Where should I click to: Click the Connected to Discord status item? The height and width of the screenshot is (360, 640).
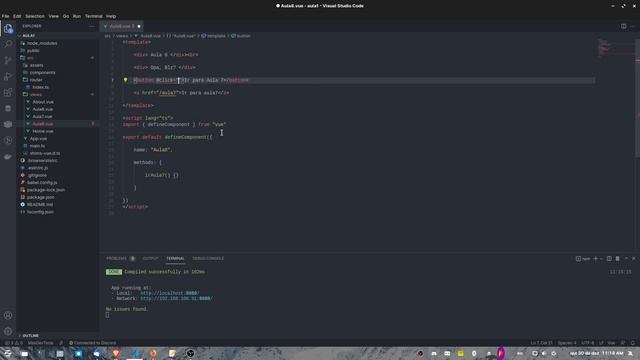[x=93, y=343]
